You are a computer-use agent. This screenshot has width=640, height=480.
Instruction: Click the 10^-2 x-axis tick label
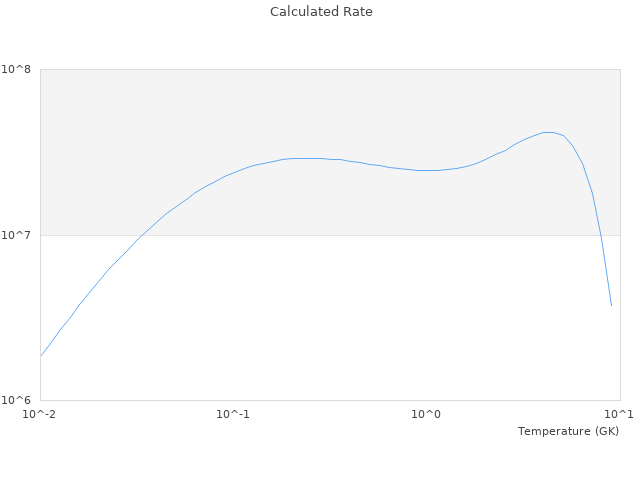click(x=40, y=414)
